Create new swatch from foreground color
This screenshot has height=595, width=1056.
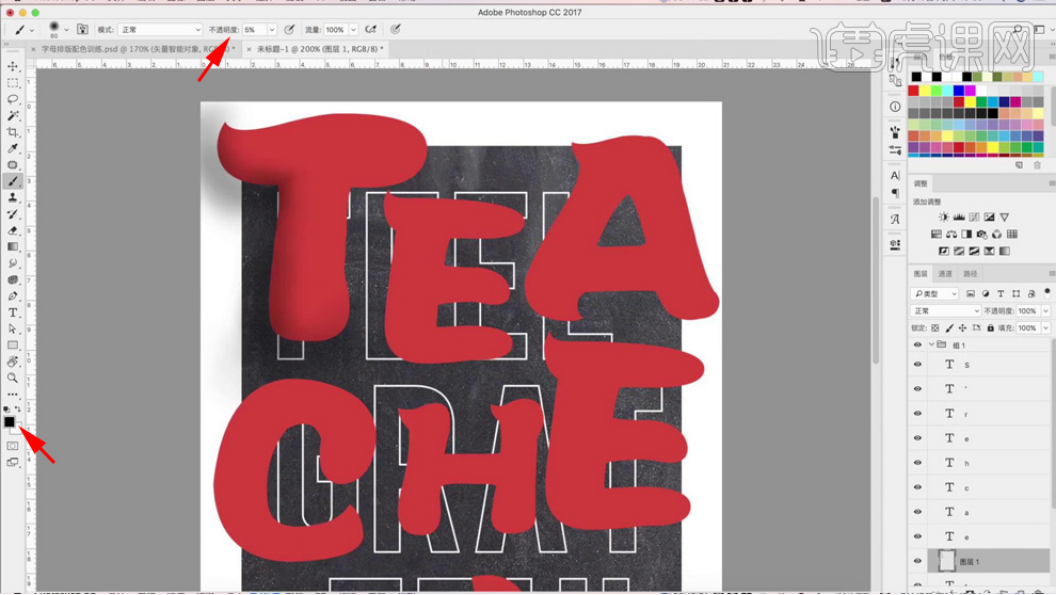[x=1019, y=165]
